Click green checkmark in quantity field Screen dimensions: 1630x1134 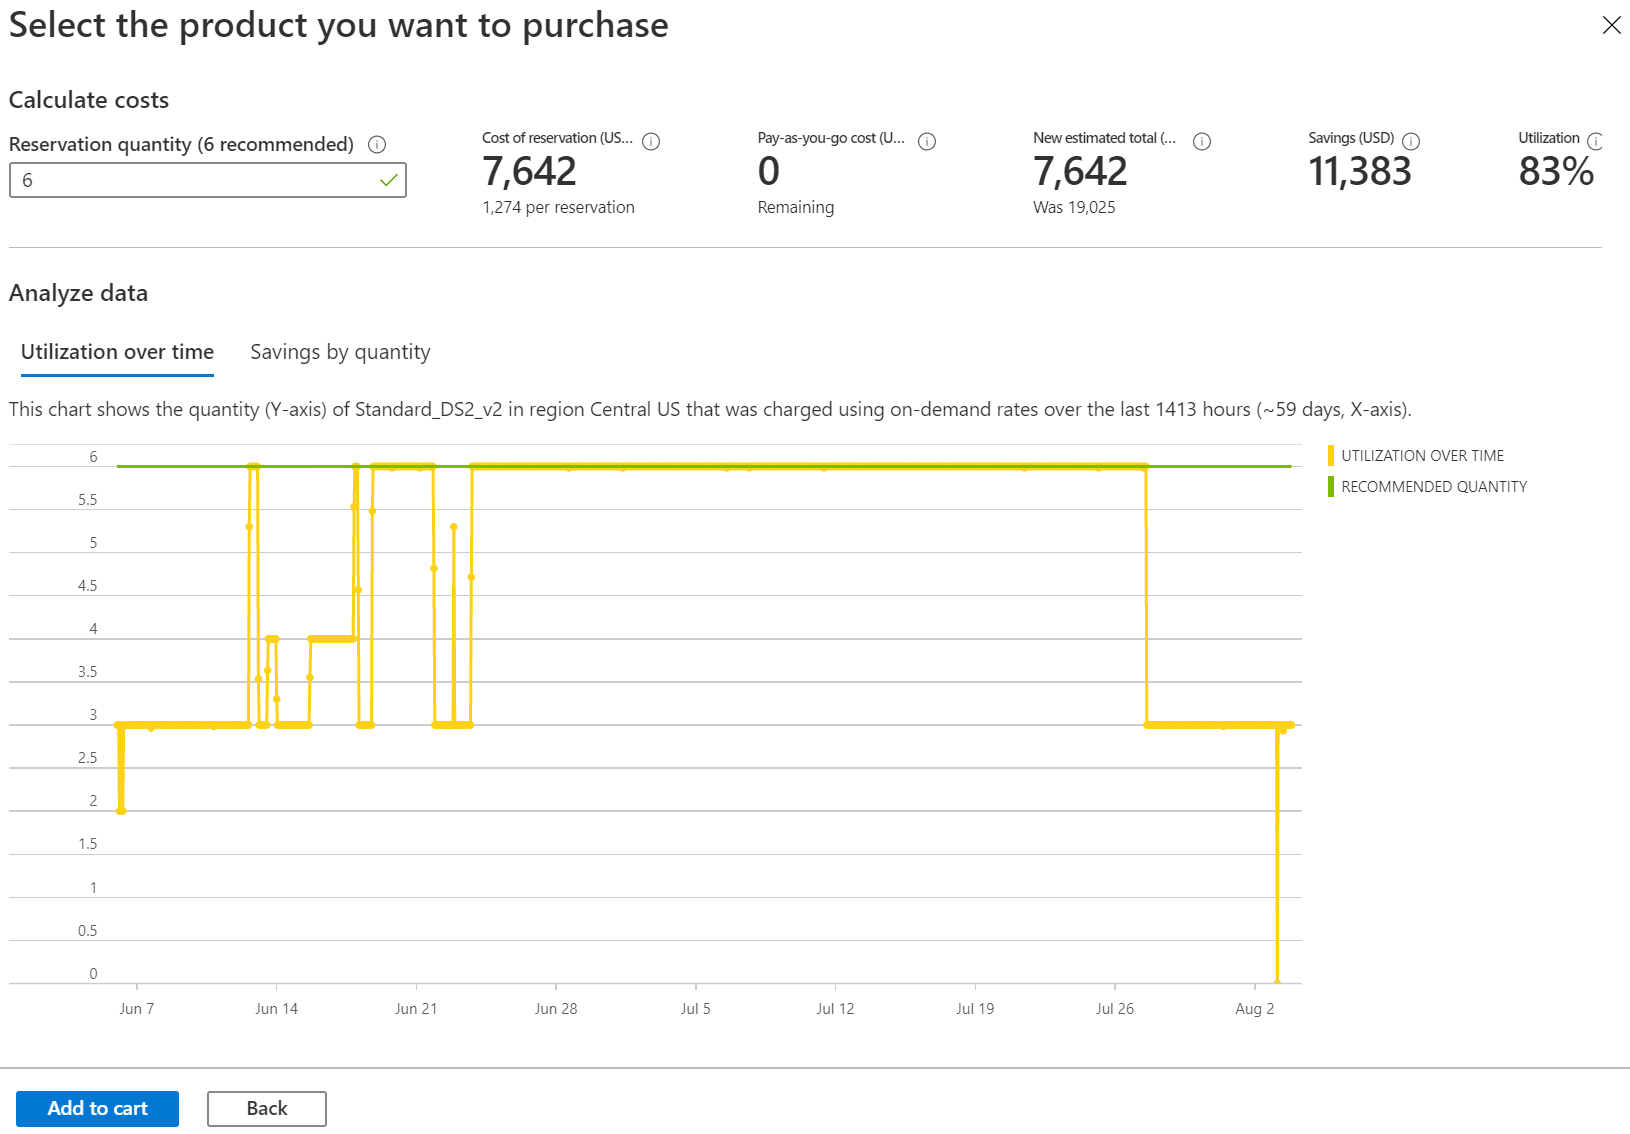click(x=388, y=181)
